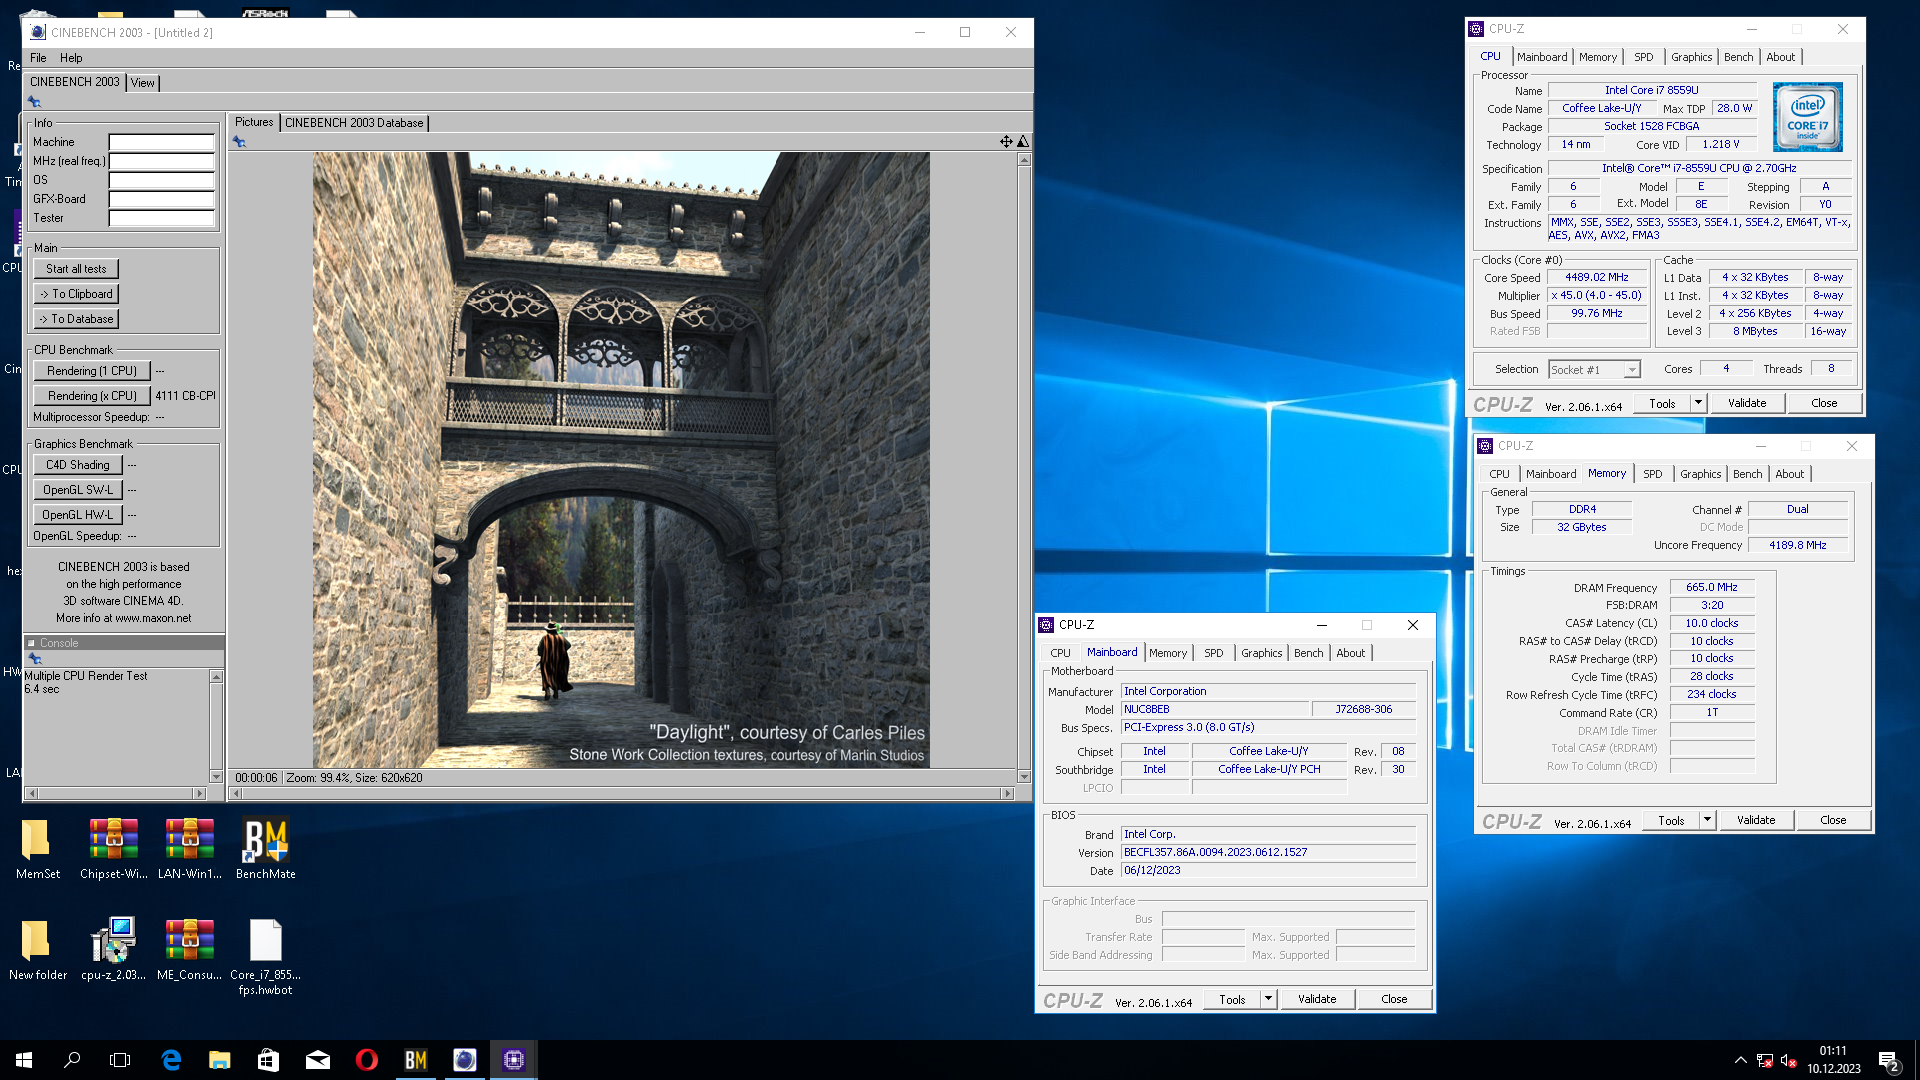Image resolution: width=1920 pixels, height=1080 pixels.
Task: Launch Edge browser from taskbar
Action: 171,1060
